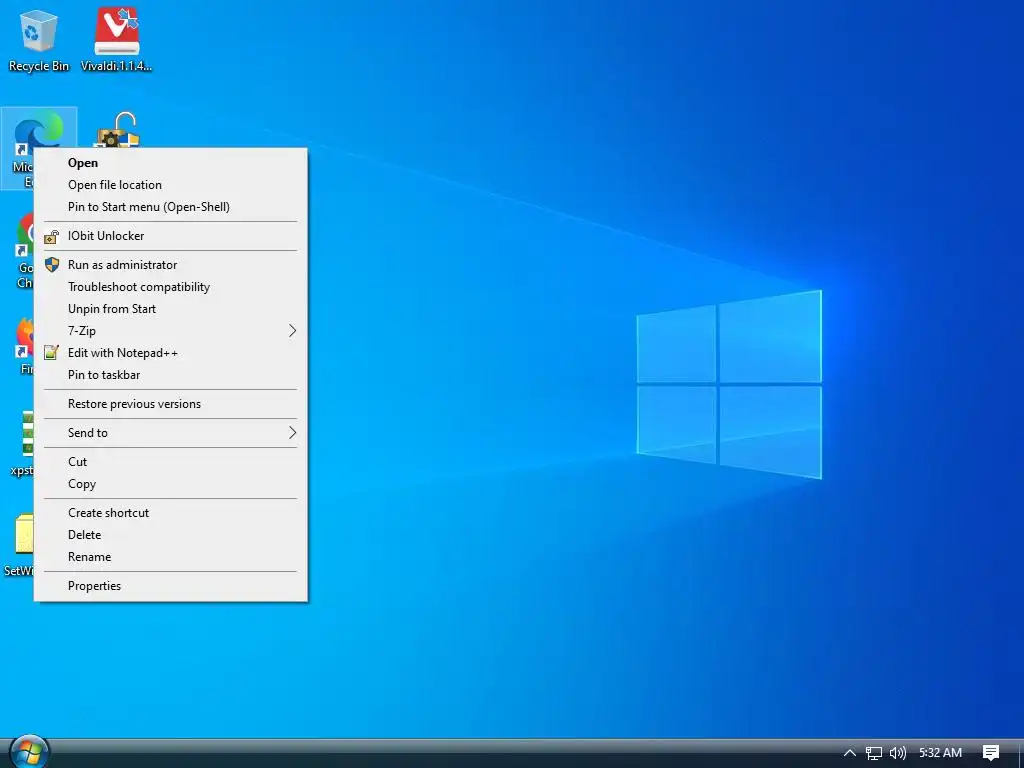Screen dimensions: 1024x768
Task: Click the 5:32 AM taskbar clock
Action: [940, 753]
